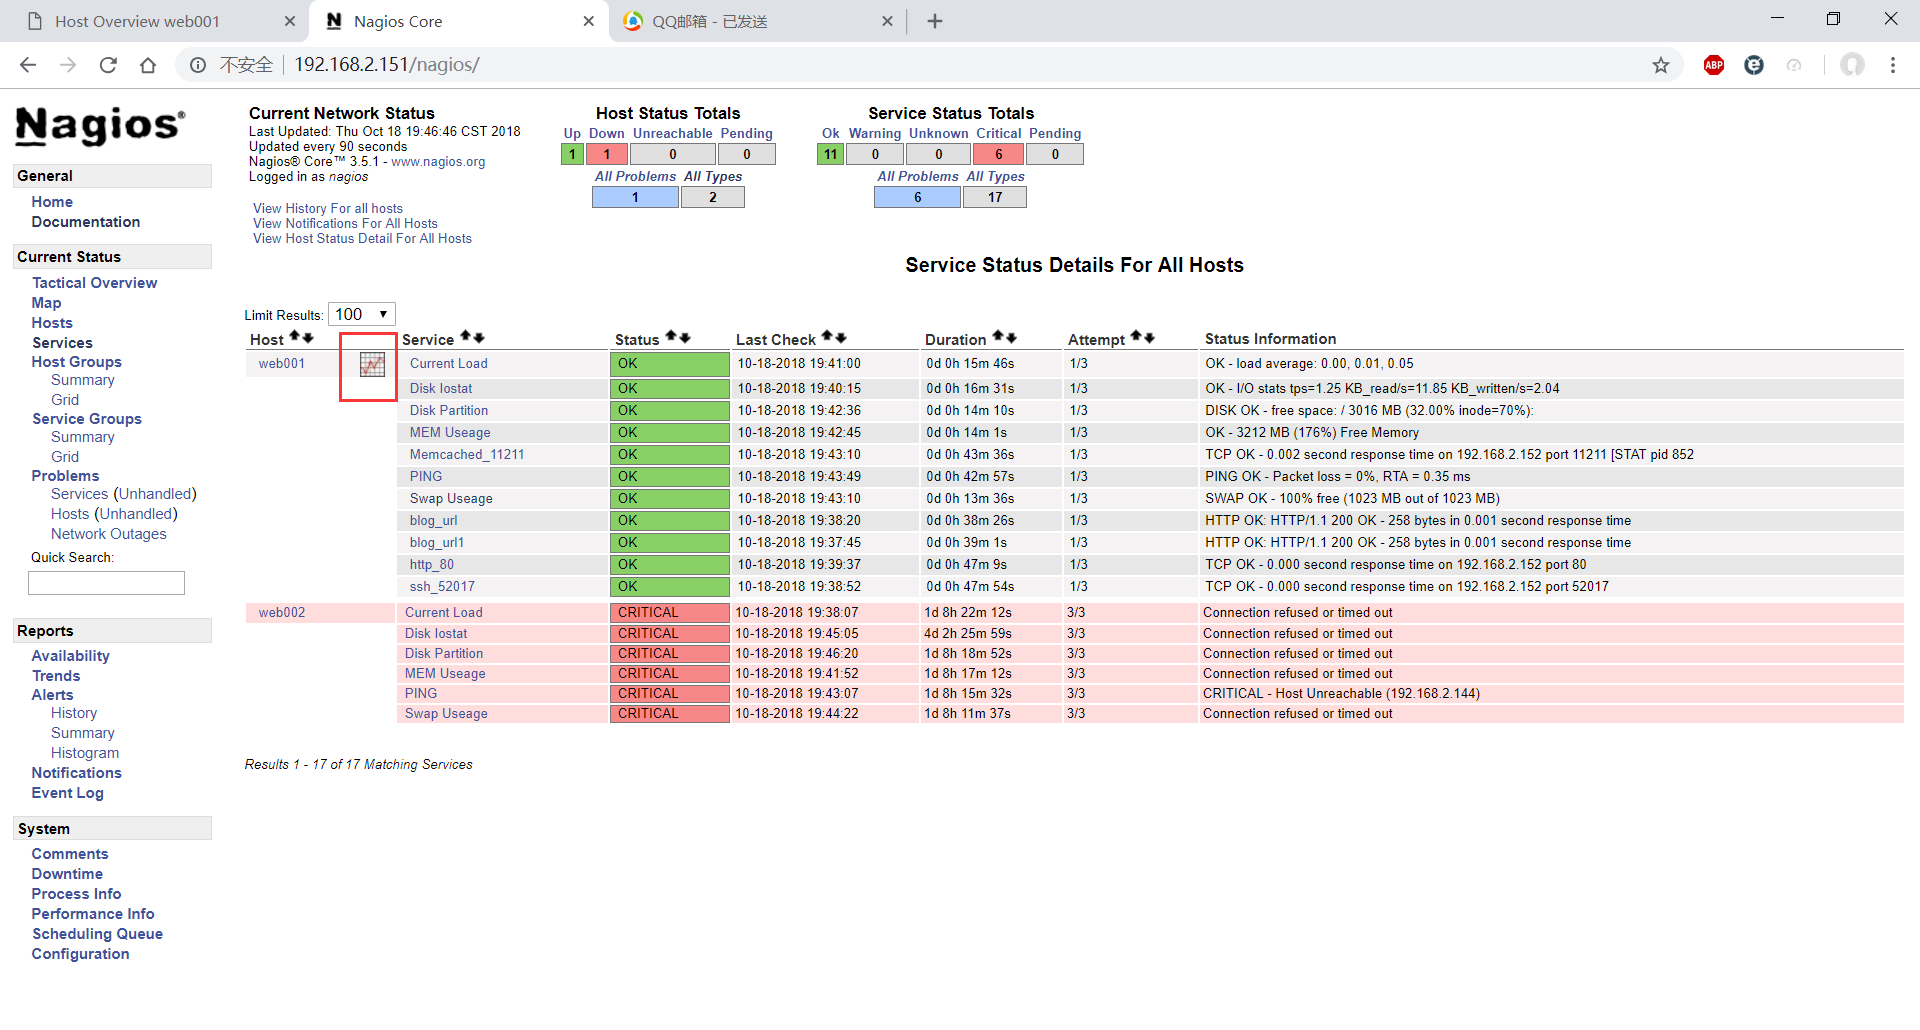Open the Map sidebar item

[46, 303]
